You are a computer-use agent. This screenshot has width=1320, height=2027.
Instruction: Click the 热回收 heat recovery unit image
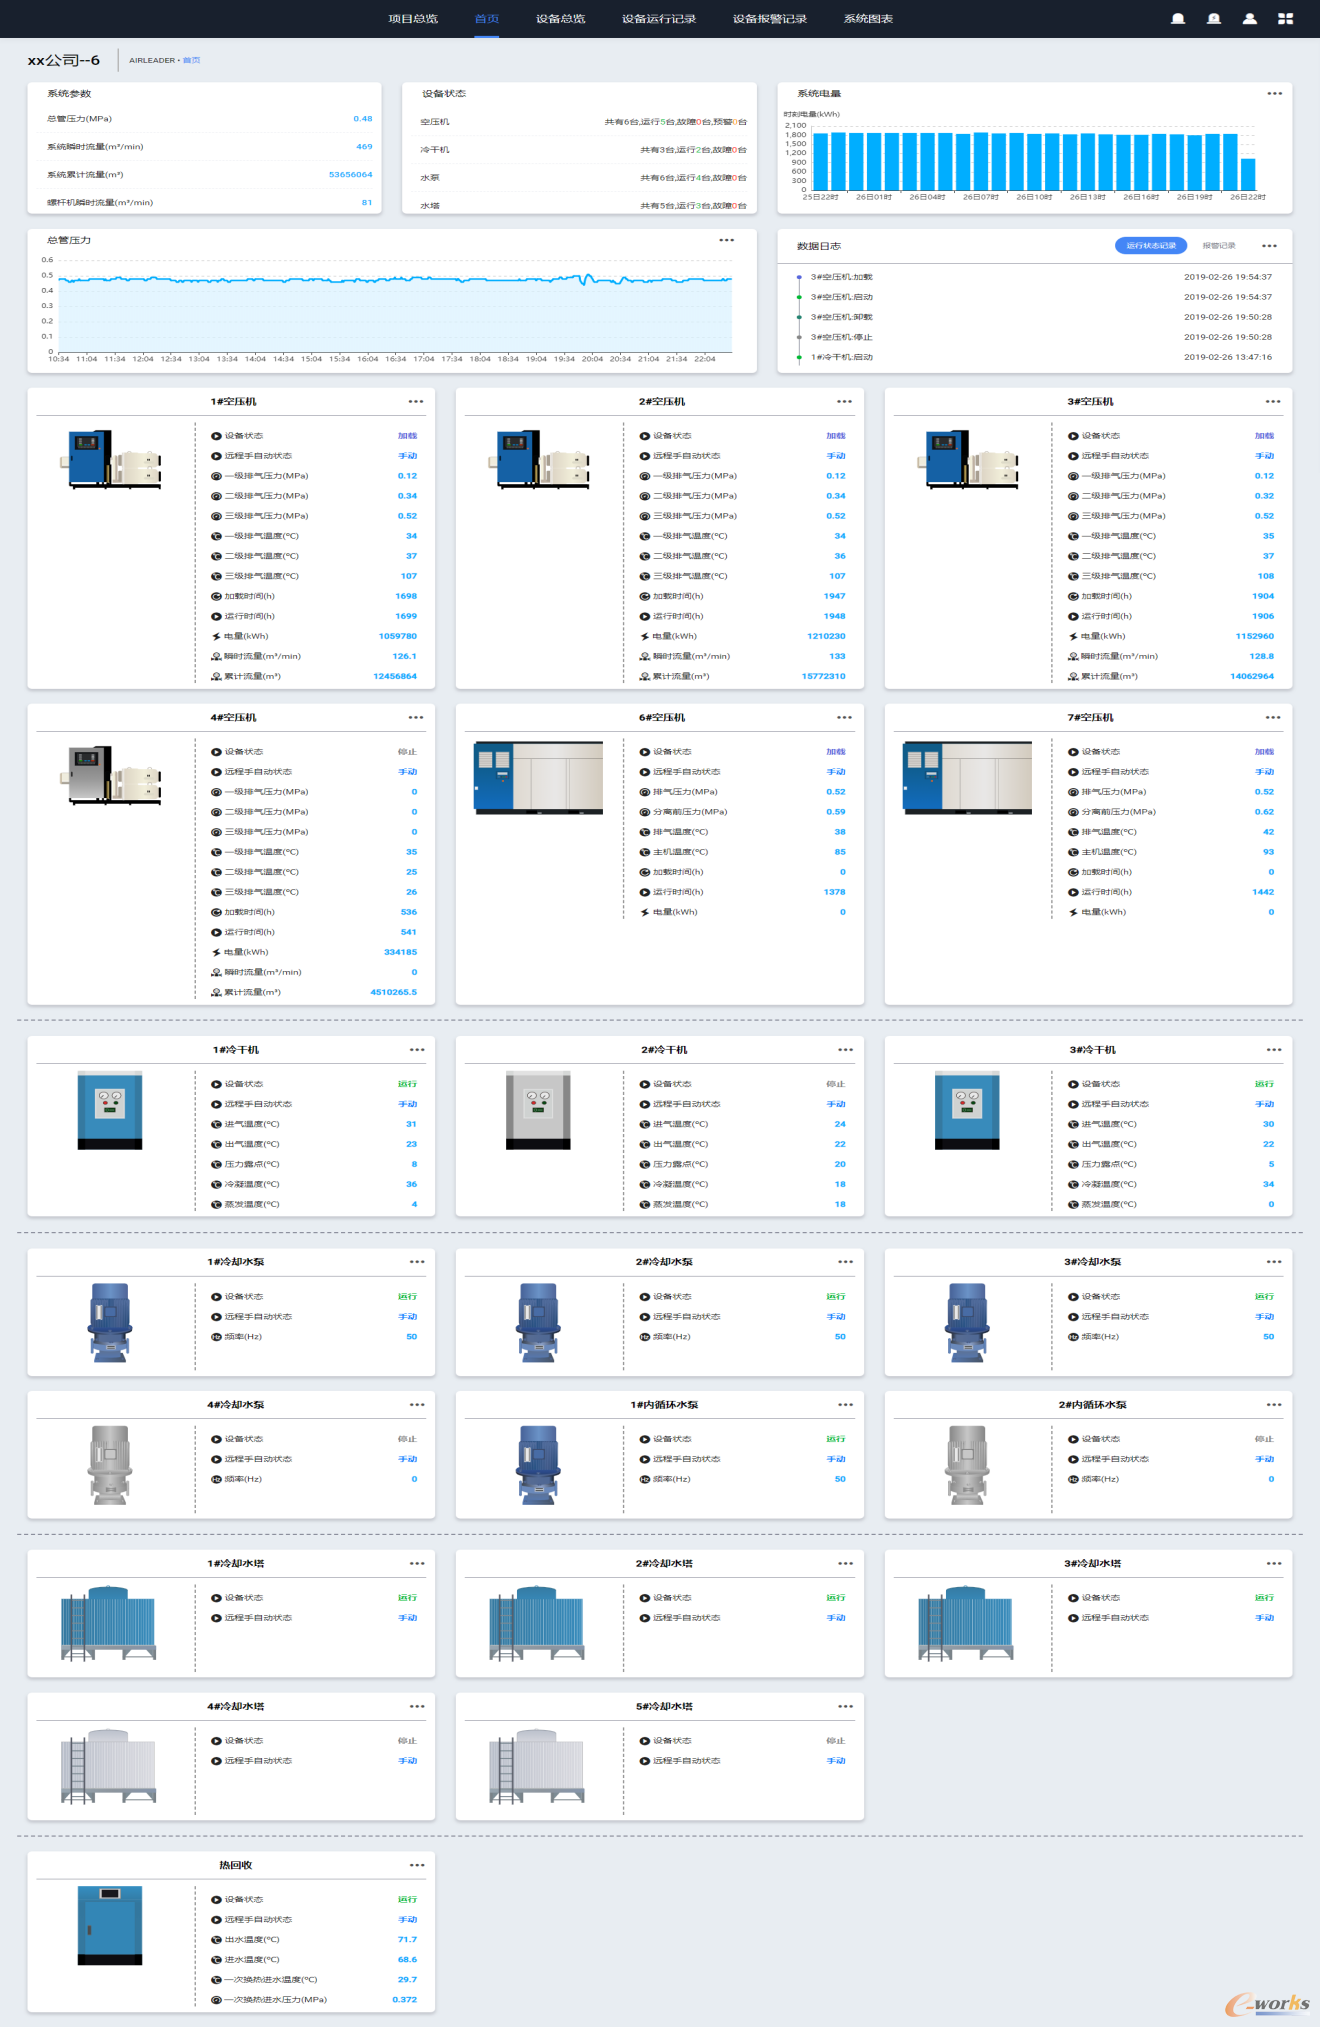tap(110, 1926)
